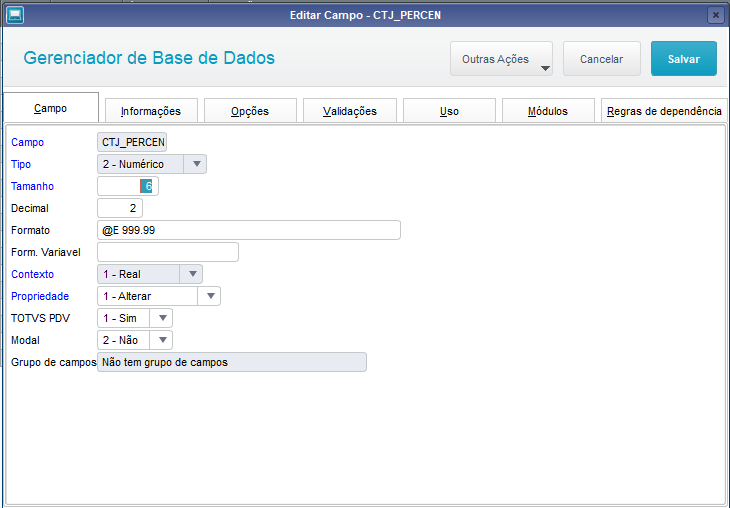This screenshot has width=730, height=508.
Task: Click the Contexto label
Action: (x=33, y=274)
